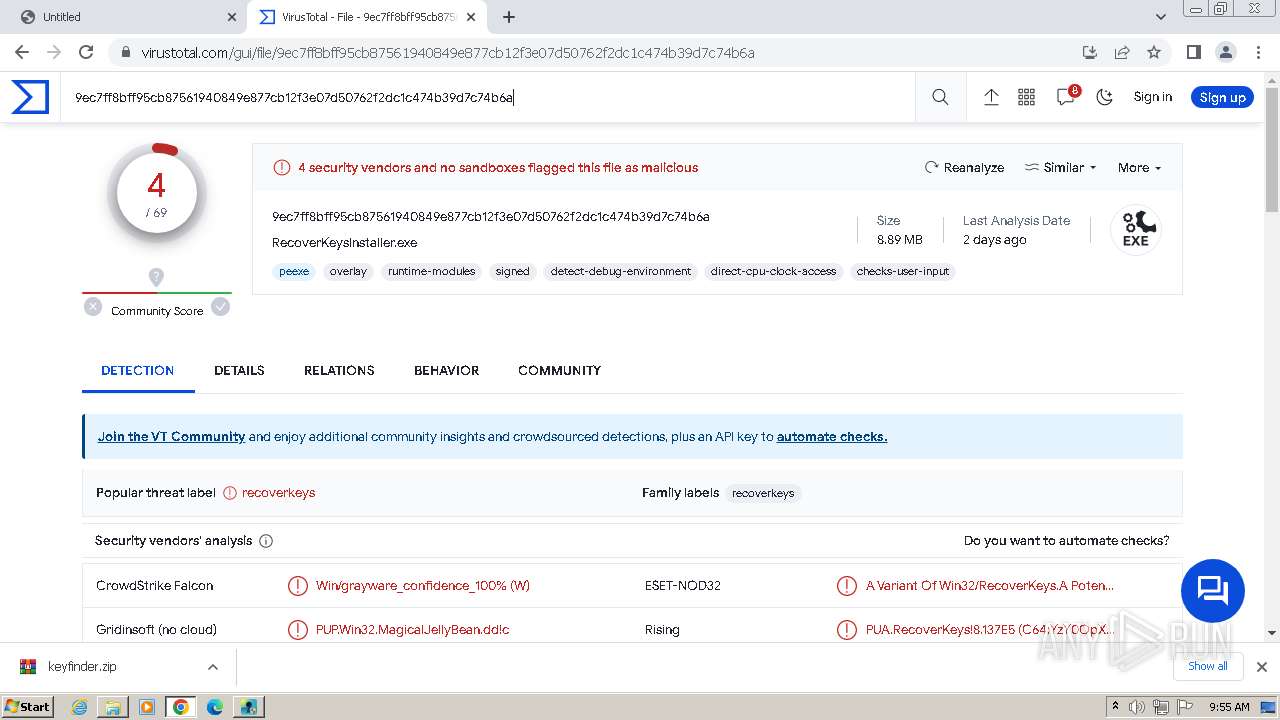Open the Chrome three-dot menu
This screenshot has height=720, width=1280.
[1257, 52]
